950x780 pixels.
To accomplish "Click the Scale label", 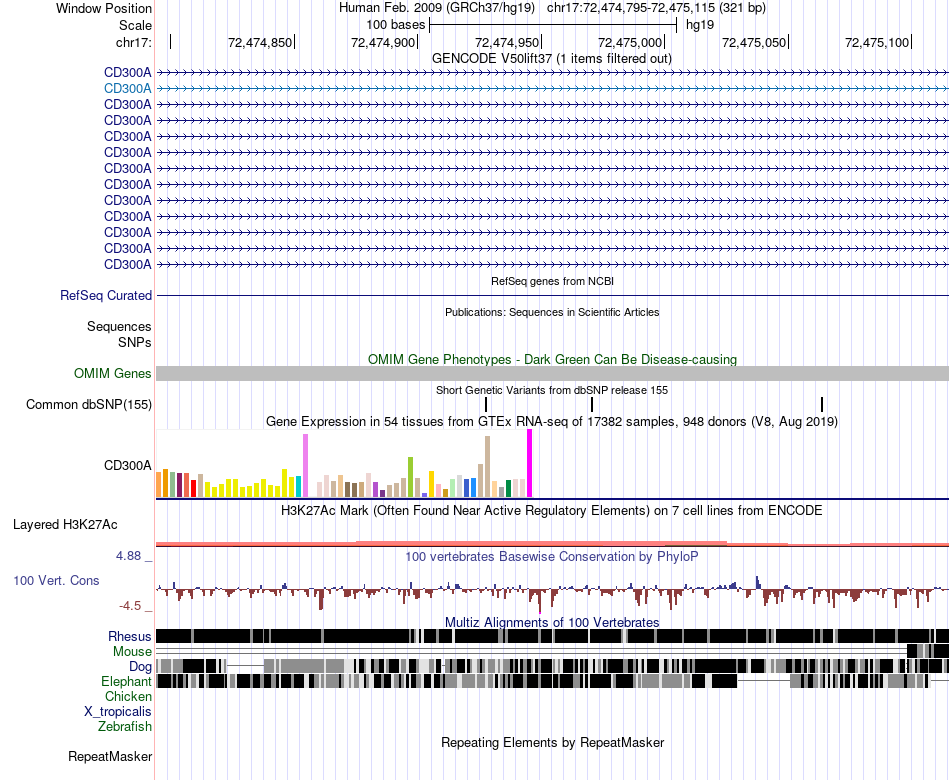I will pos(135,25).
